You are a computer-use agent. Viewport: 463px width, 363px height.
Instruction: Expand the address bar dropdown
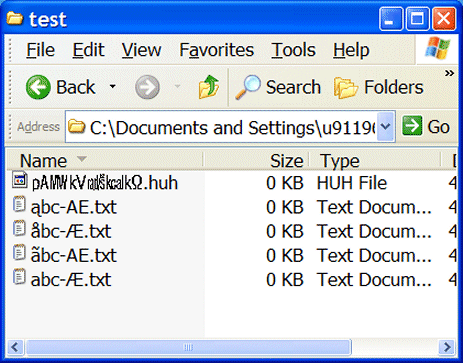coord(386,126)
